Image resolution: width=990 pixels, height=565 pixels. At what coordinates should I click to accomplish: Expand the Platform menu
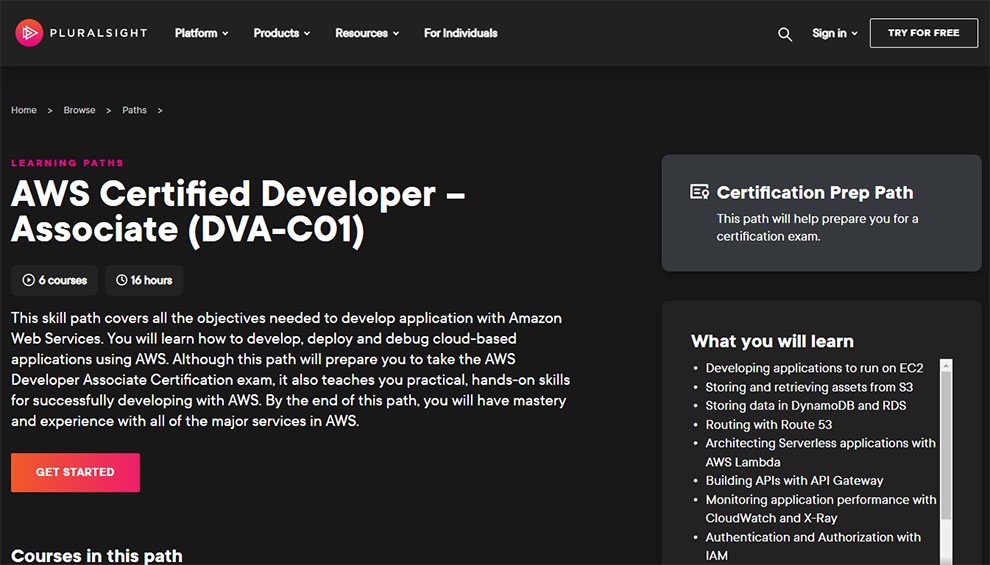click(x=201, y=33)
